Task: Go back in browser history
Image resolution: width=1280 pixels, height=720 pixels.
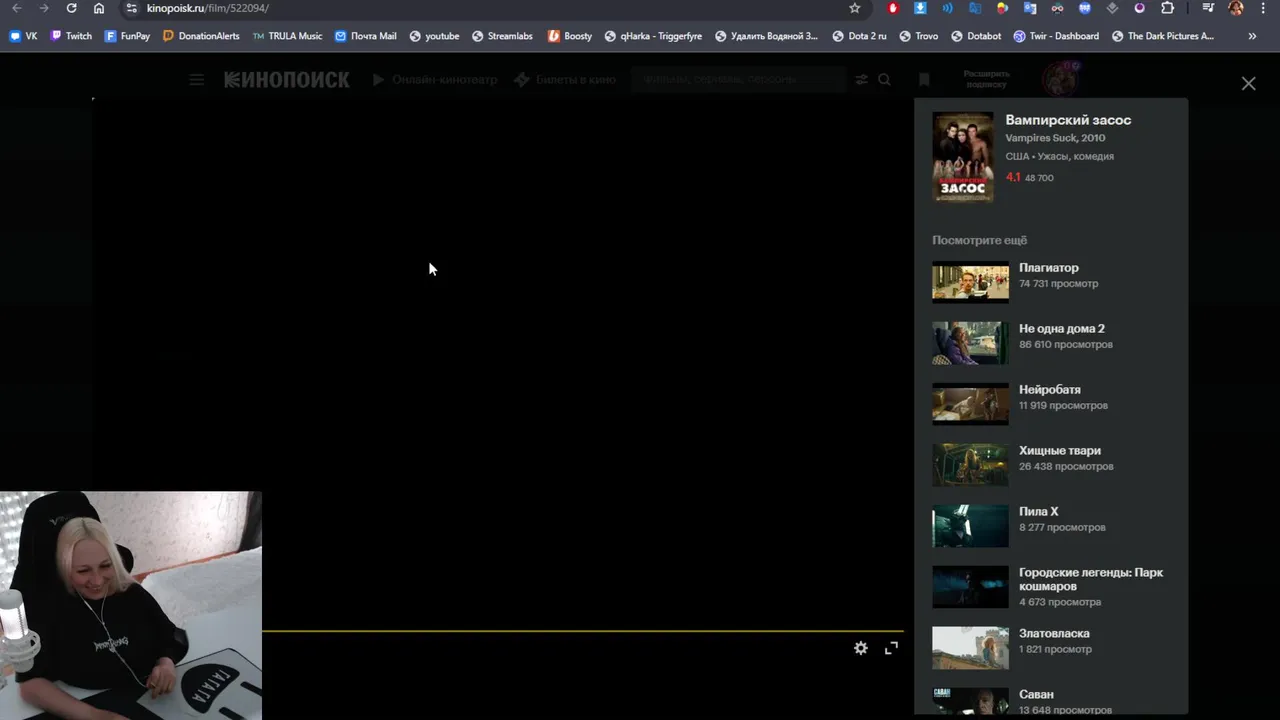Action: pos(16,8)
